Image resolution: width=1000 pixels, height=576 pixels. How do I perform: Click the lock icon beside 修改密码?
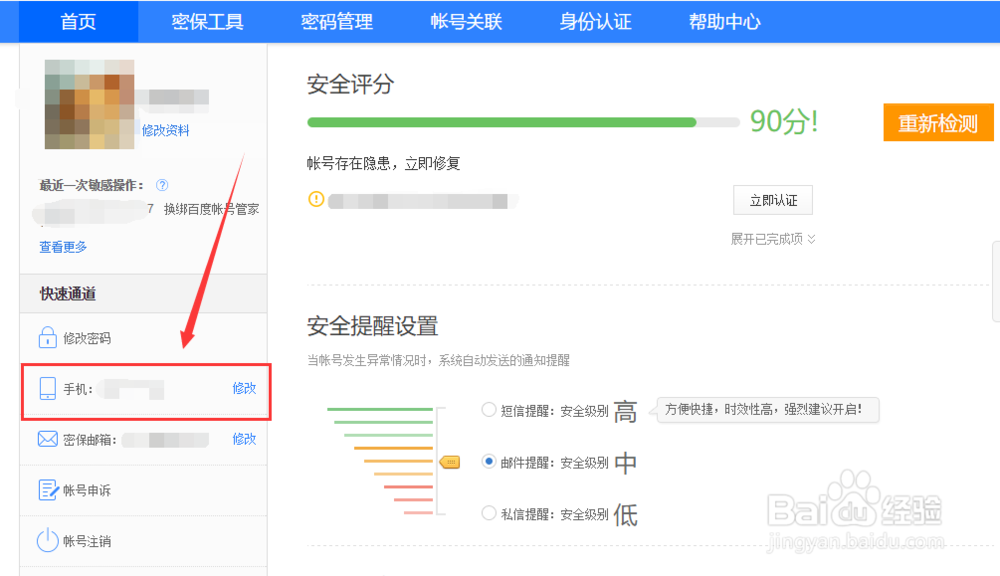pos(47,338)
